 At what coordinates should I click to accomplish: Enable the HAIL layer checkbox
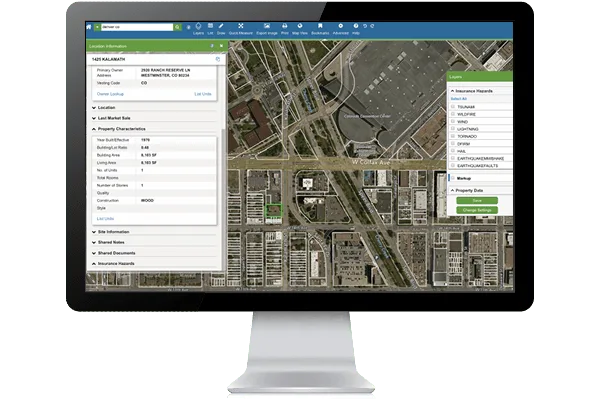[x=453, y=150]
